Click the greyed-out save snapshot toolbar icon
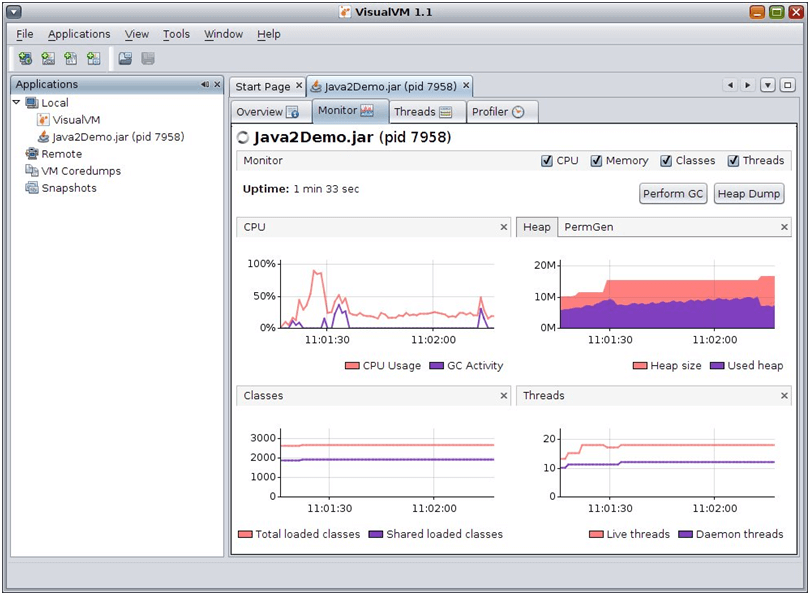 coord(148,58)
